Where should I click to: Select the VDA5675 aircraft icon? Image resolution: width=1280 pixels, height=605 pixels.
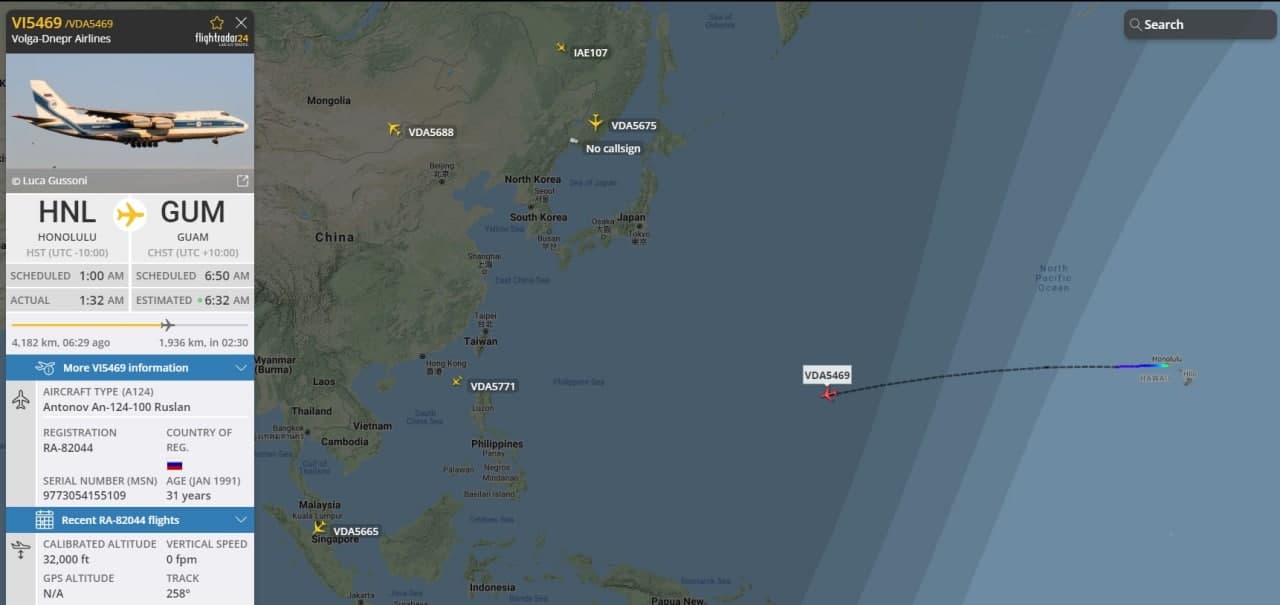click(595, 122)
